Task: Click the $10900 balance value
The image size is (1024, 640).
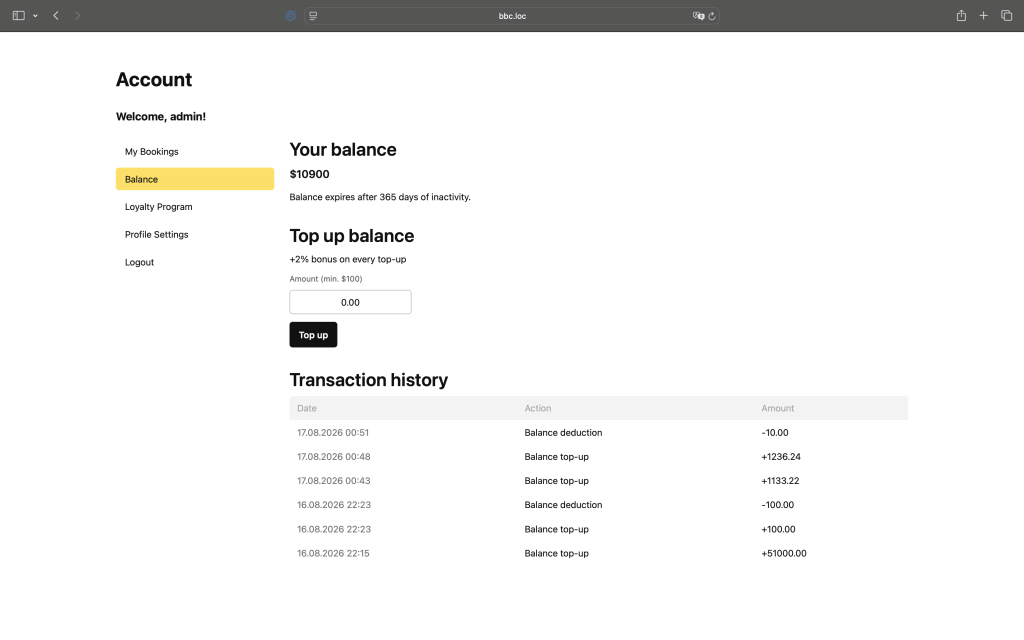Action: pyautogui.click(x=310, y=174)
